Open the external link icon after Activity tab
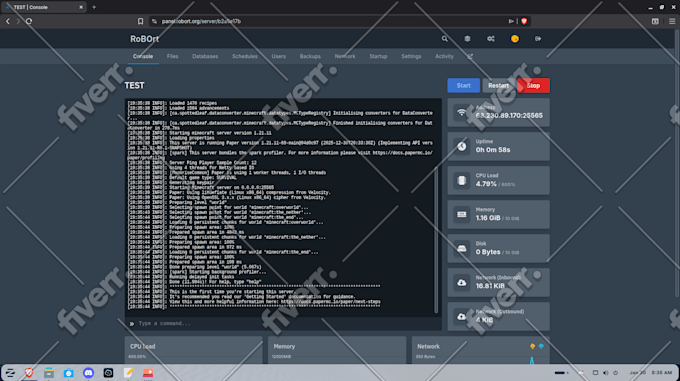Viewport: 680px width, 381px height. 470,56
